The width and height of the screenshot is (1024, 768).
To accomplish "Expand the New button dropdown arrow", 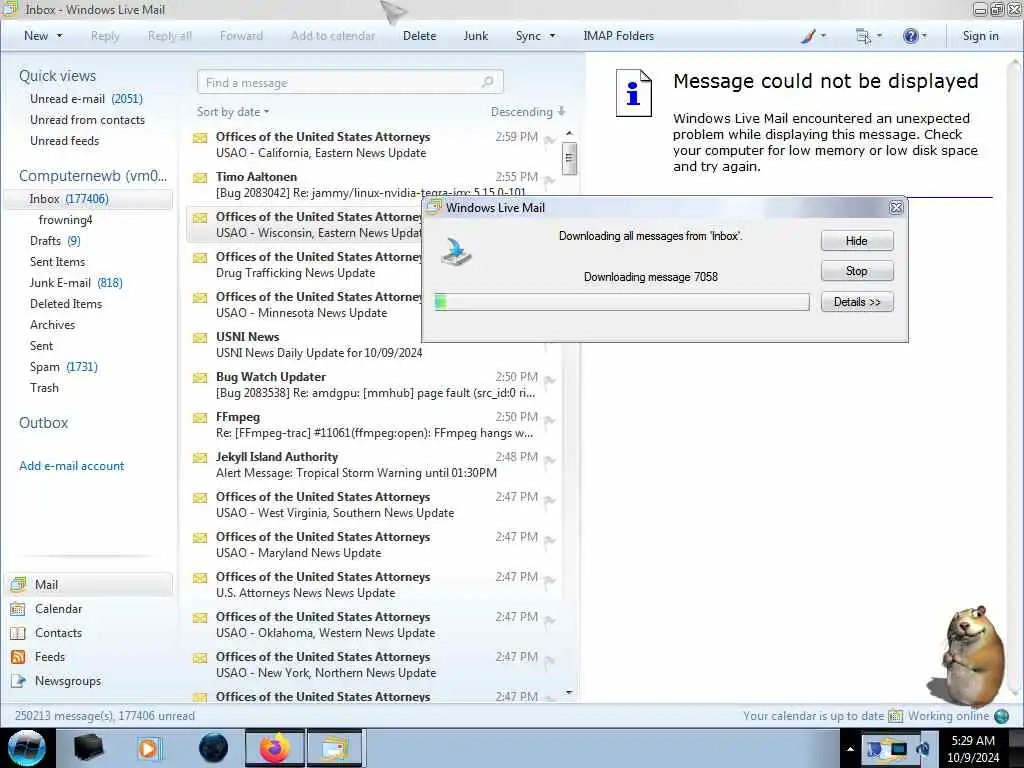I will tap(59, 36).
